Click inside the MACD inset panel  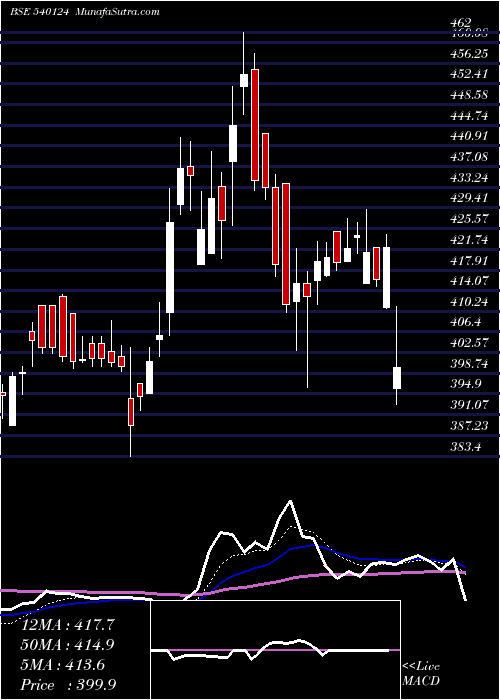tap(275, 650)
